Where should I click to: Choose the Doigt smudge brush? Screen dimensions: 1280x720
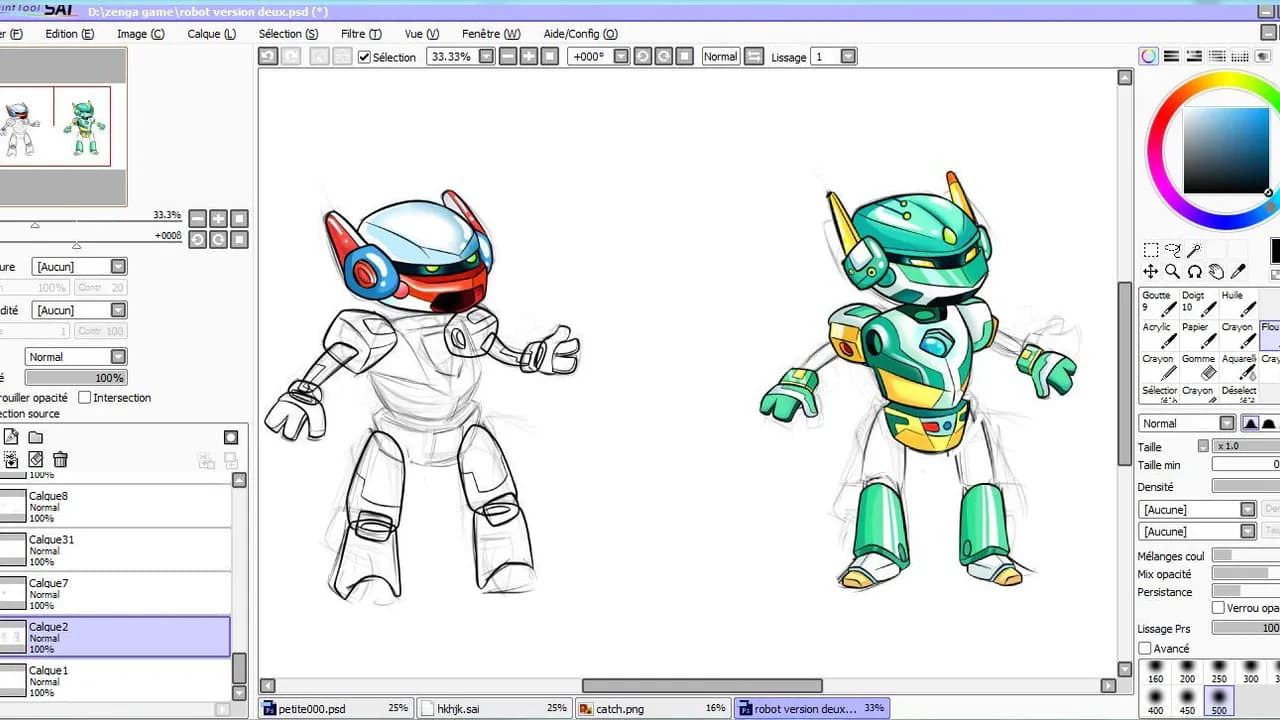point(1198,303)
